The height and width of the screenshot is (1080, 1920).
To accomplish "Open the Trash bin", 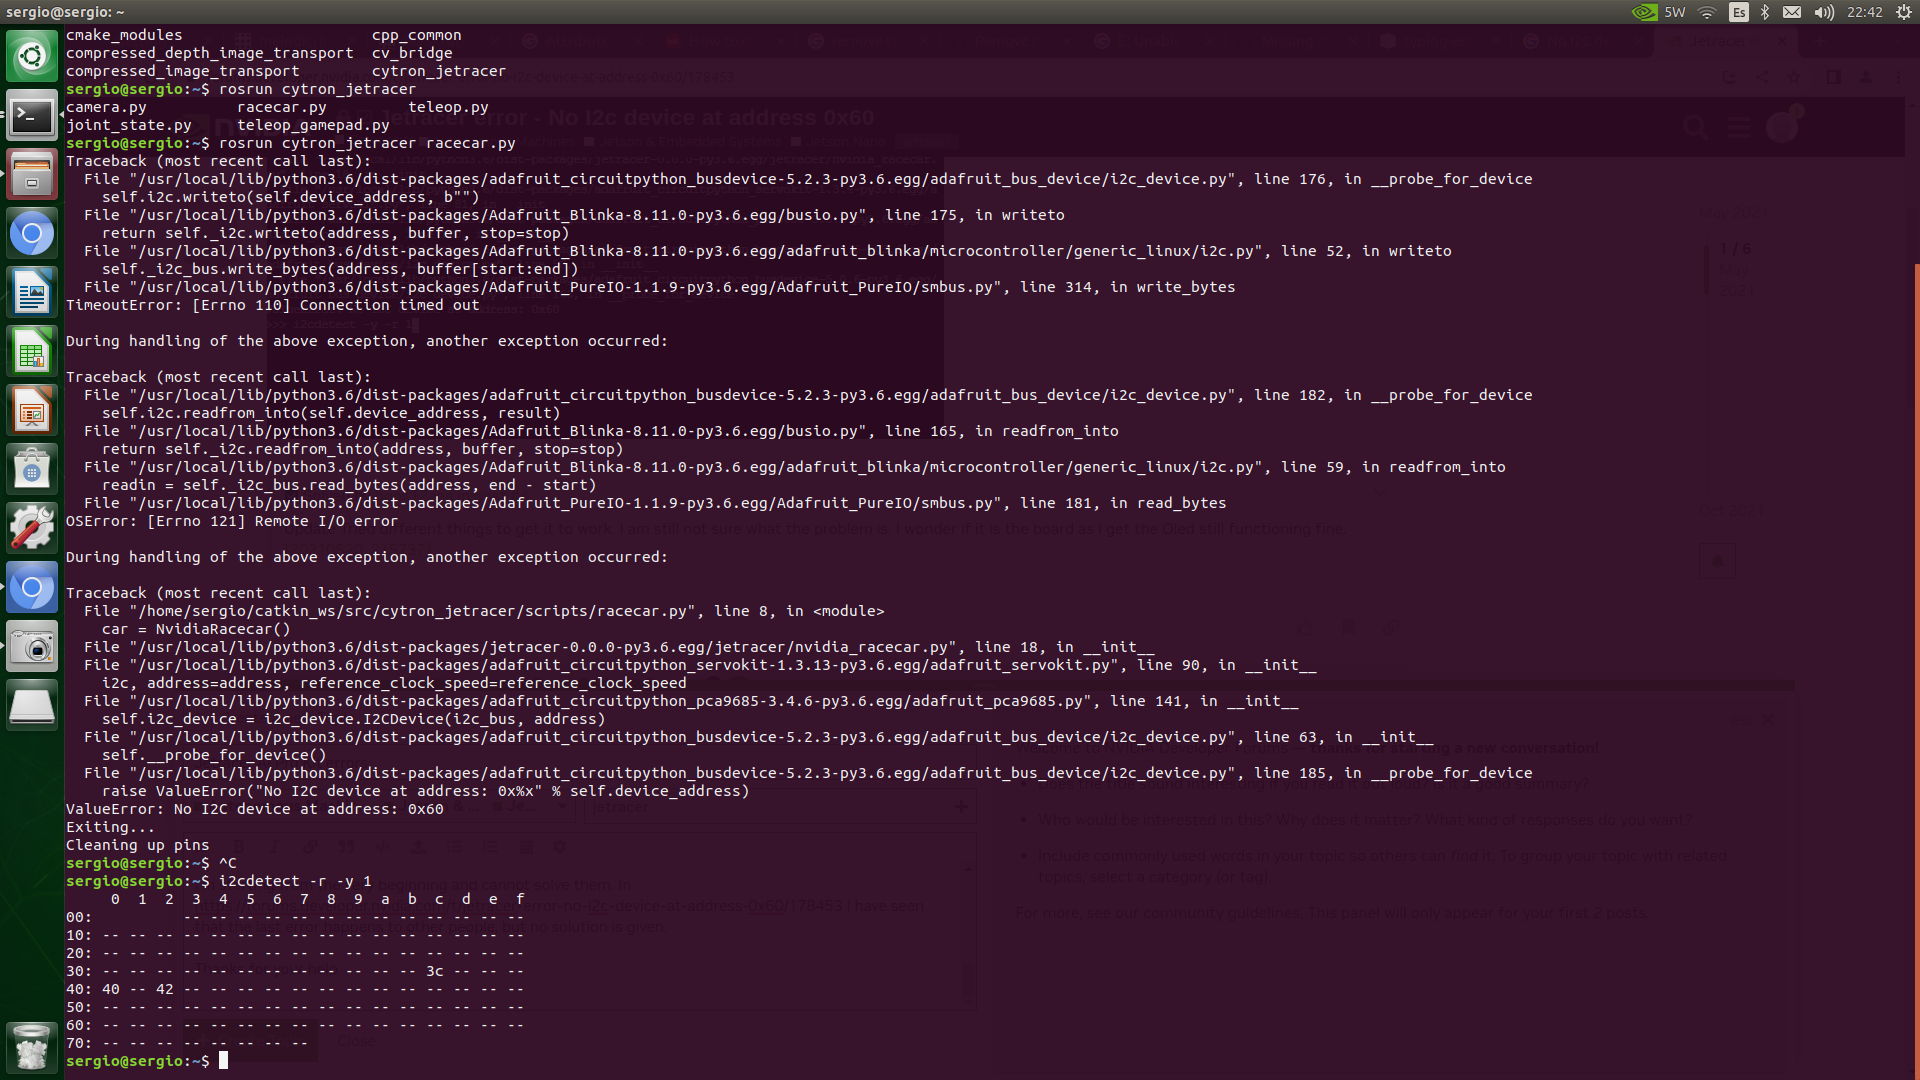I will click(x=32, y=1047).
